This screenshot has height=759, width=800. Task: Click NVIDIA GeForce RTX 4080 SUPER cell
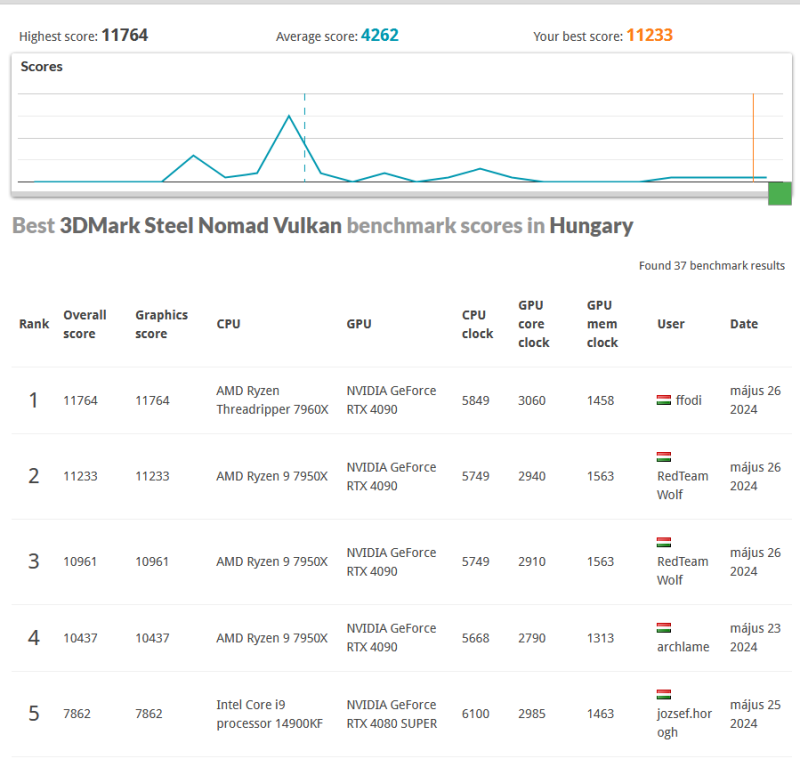click(392, 714)
